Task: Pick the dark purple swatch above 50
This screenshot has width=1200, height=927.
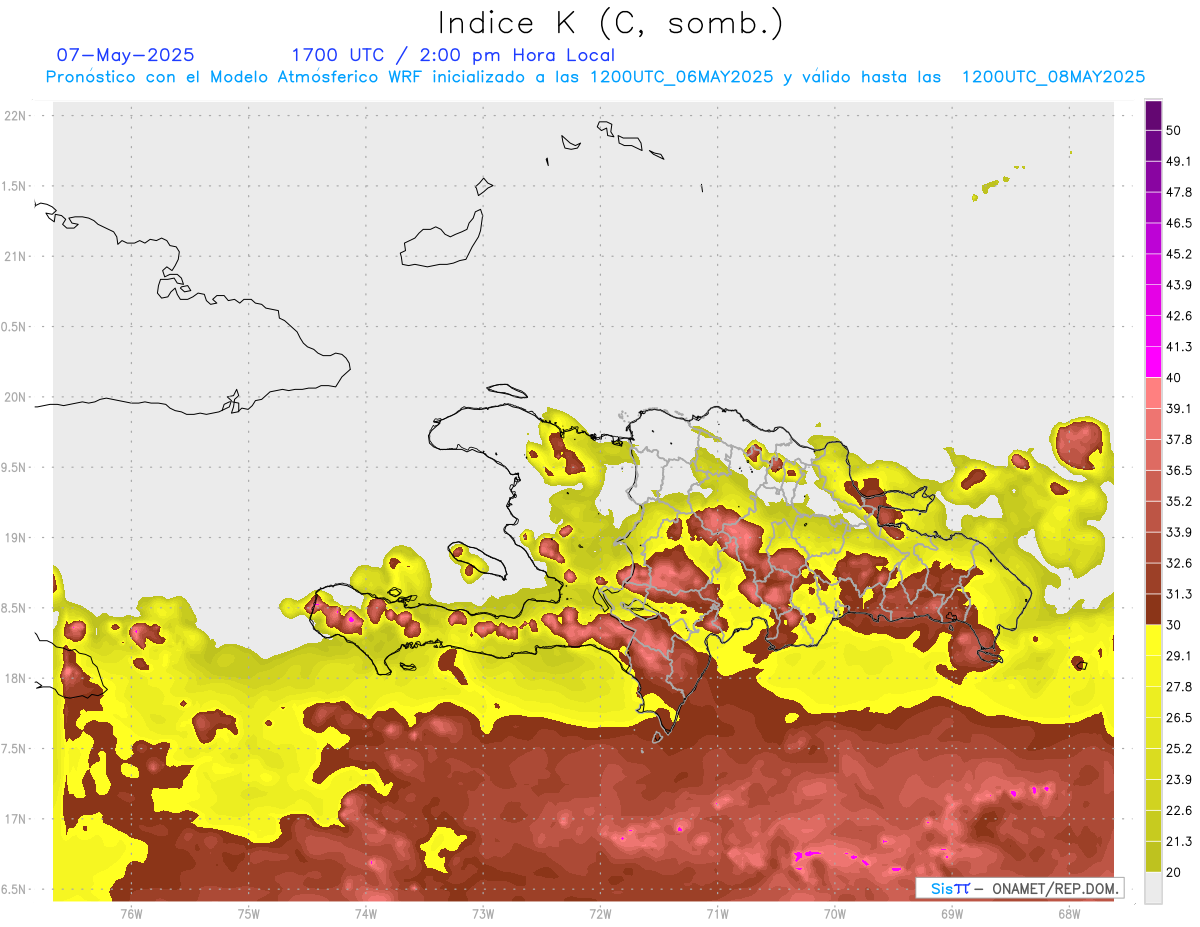Action: point(1153,115)
